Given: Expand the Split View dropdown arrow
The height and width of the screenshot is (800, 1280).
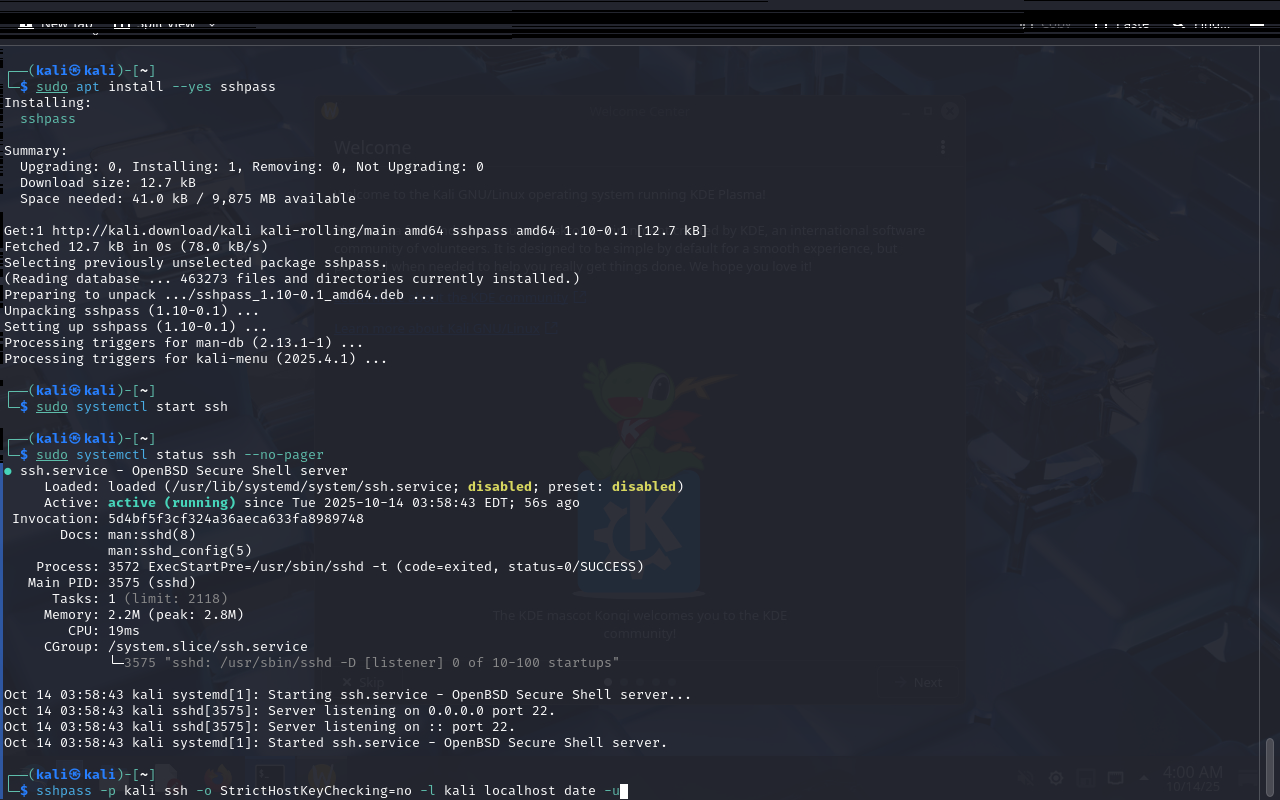Looking at the screenshot, I should coord(212,23).
